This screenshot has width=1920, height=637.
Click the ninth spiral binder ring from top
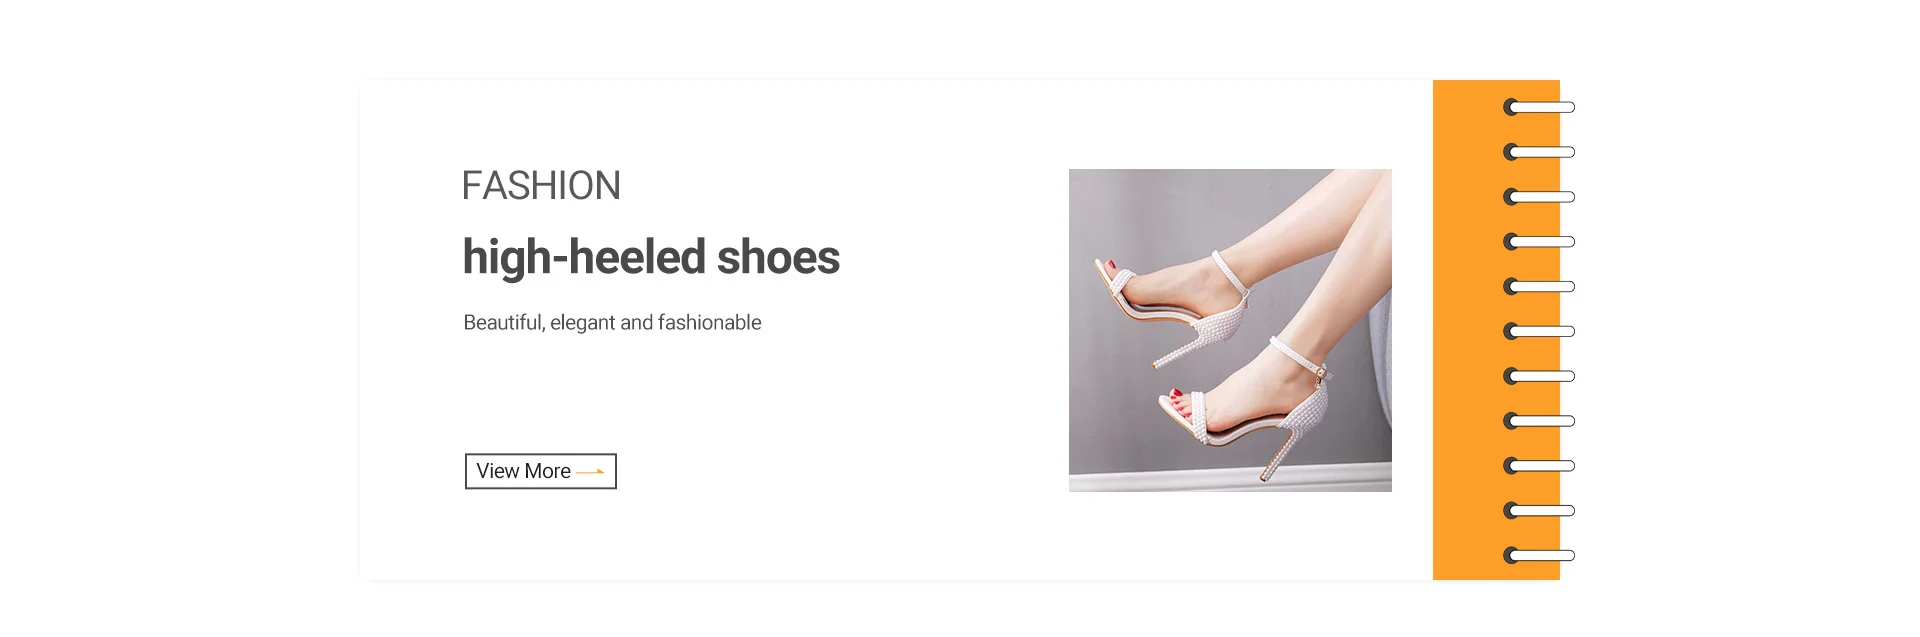click(1539, 466)
